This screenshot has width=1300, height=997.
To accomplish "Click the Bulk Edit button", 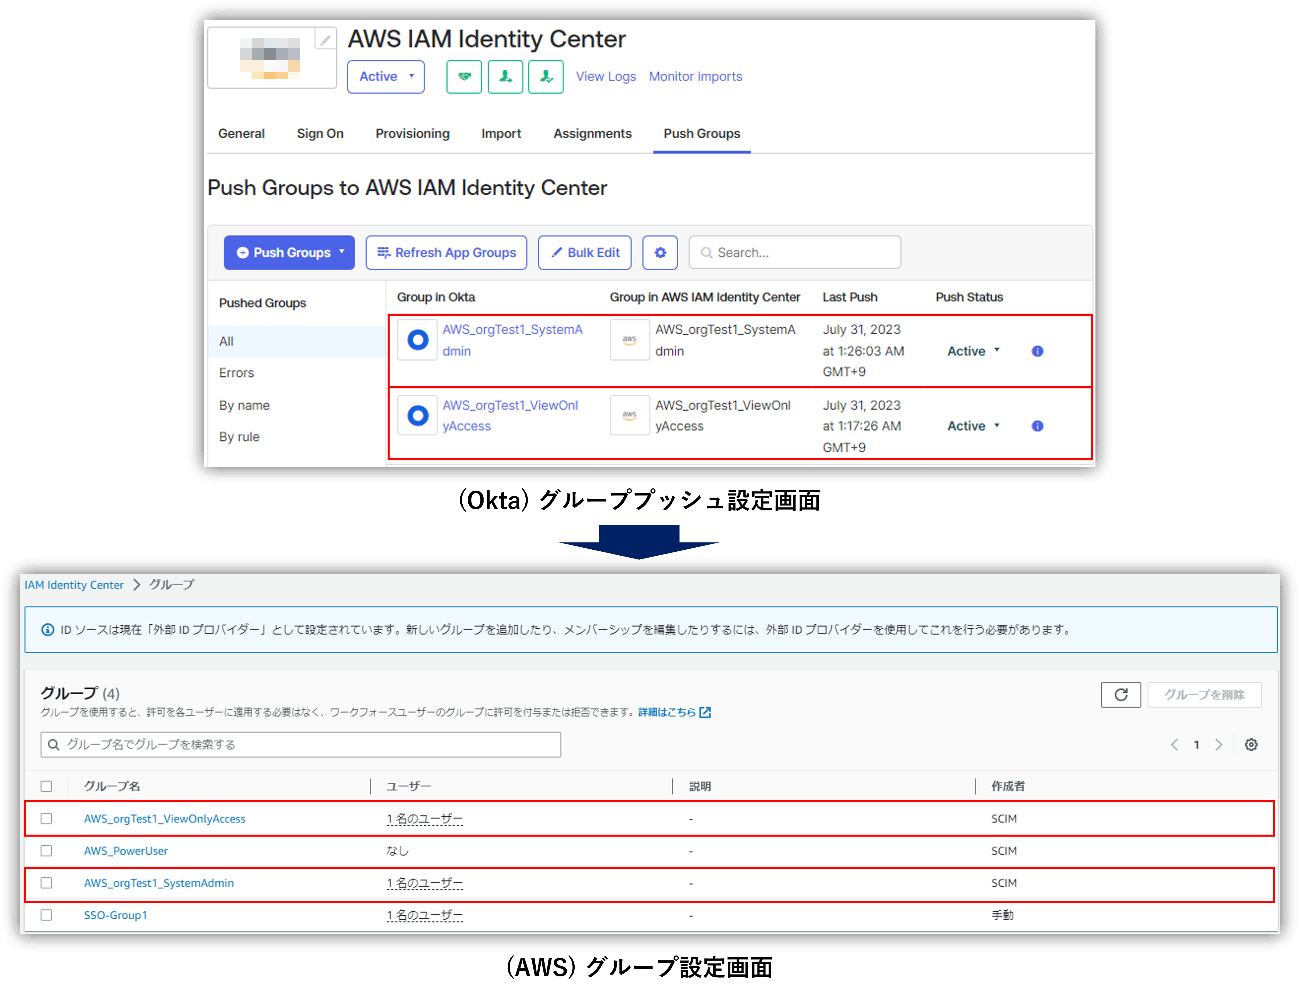I will pyautogui.click(x=585, y=253).
